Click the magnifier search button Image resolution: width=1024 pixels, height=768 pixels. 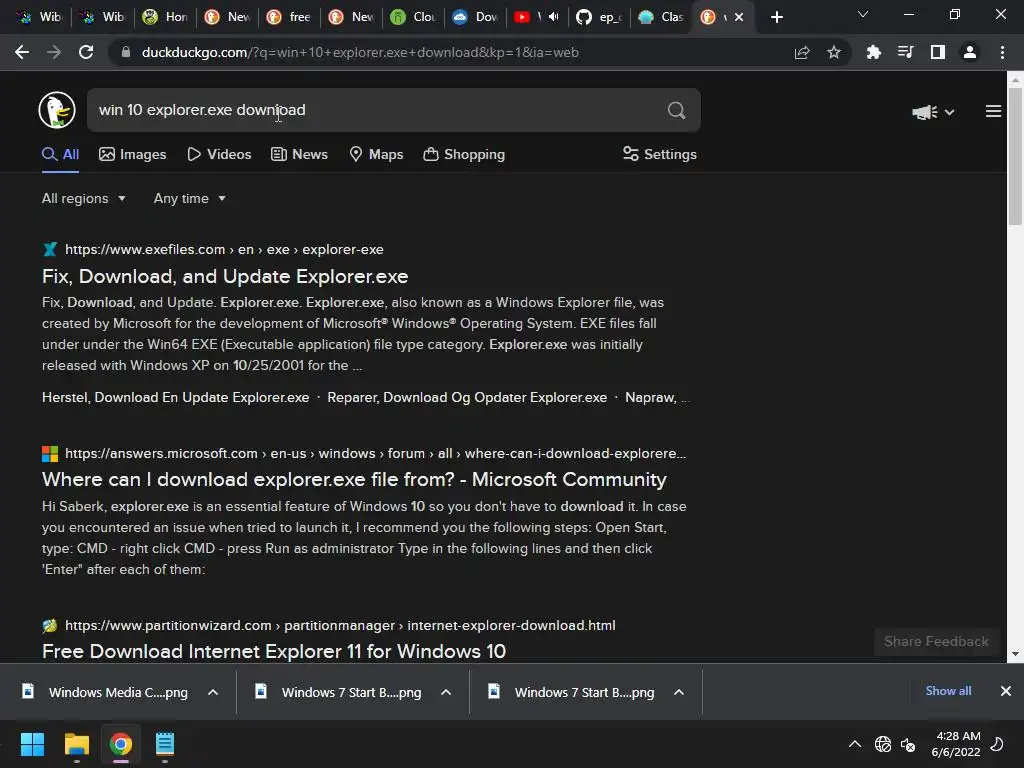coord(677,110)
